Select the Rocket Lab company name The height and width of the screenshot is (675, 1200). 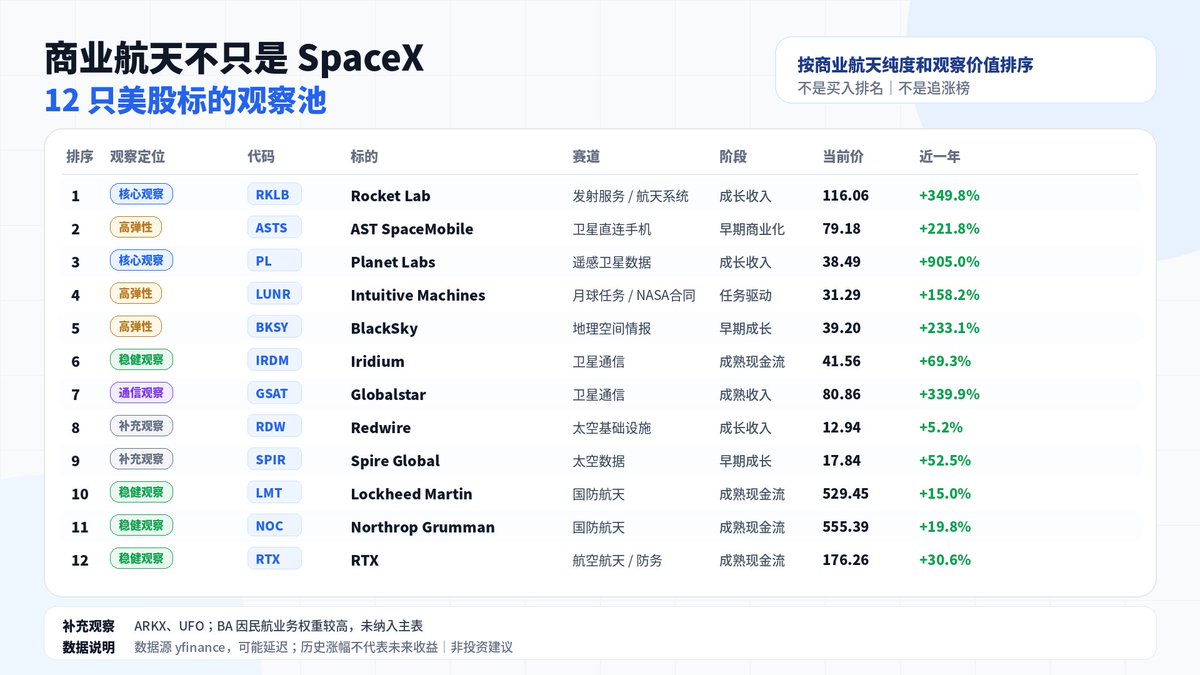(x=390, y=196)
